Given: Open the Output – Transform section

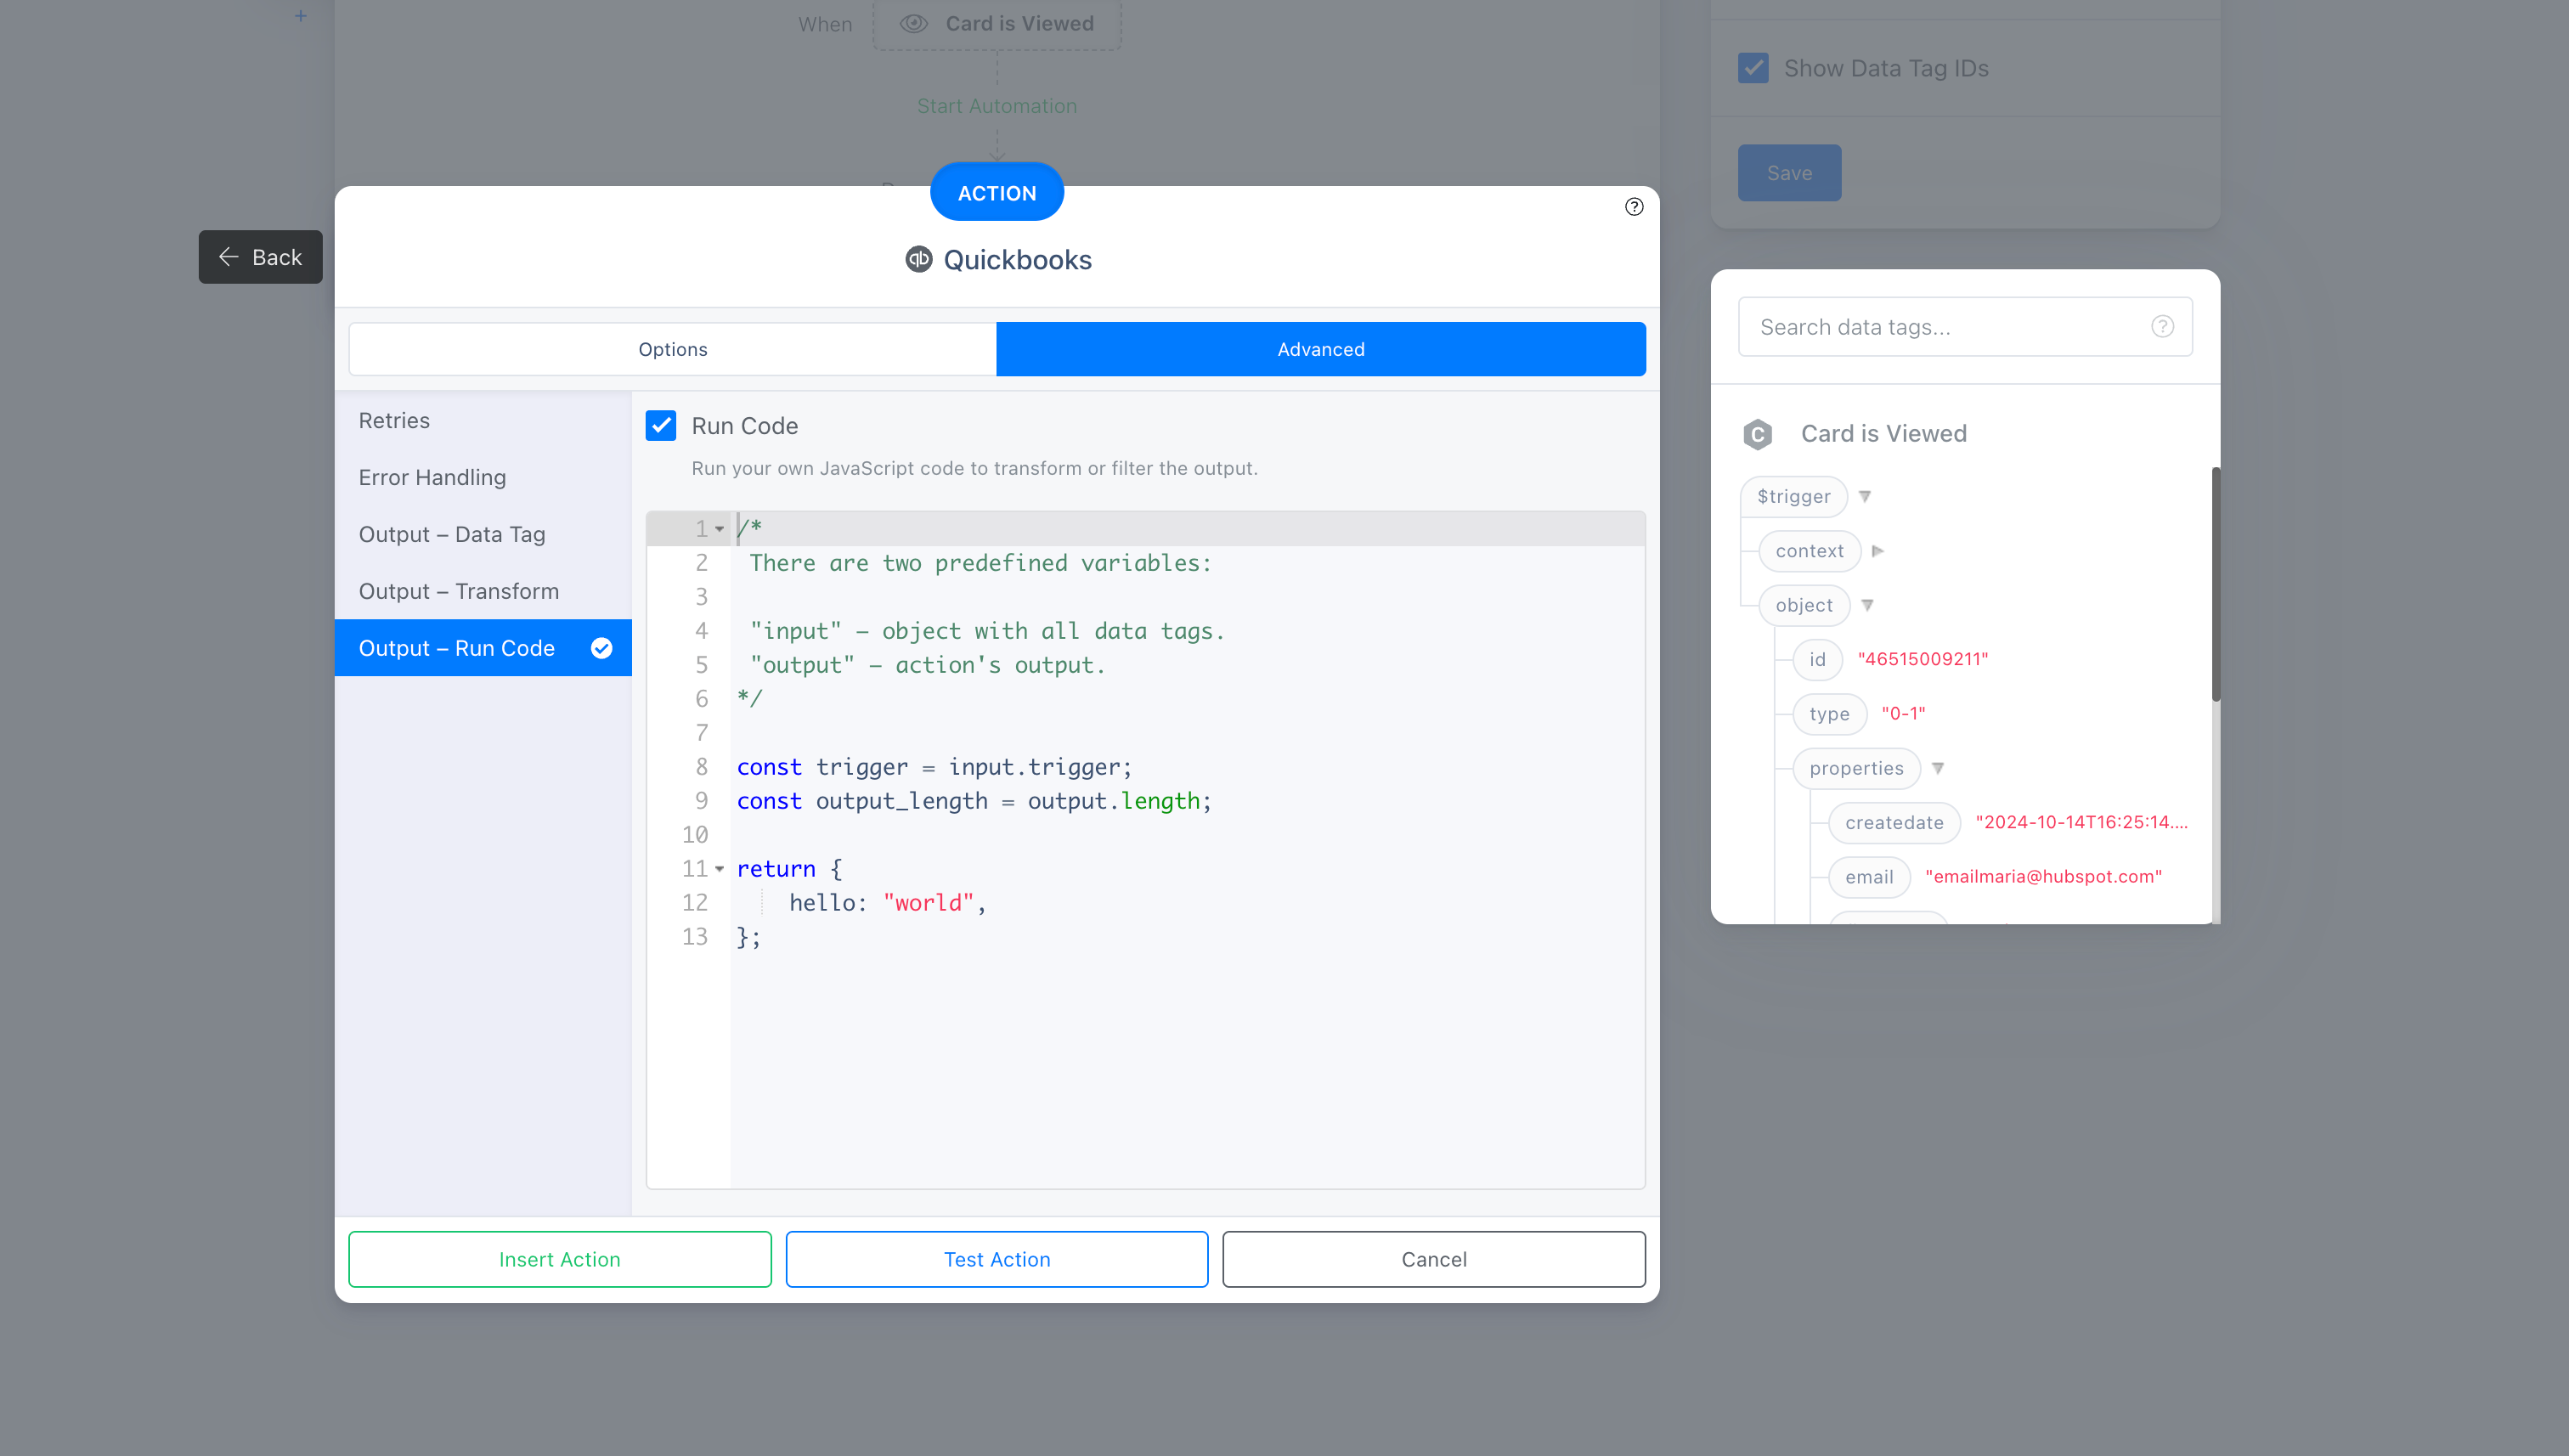Looking at the screenshot, I should (458, 591).
